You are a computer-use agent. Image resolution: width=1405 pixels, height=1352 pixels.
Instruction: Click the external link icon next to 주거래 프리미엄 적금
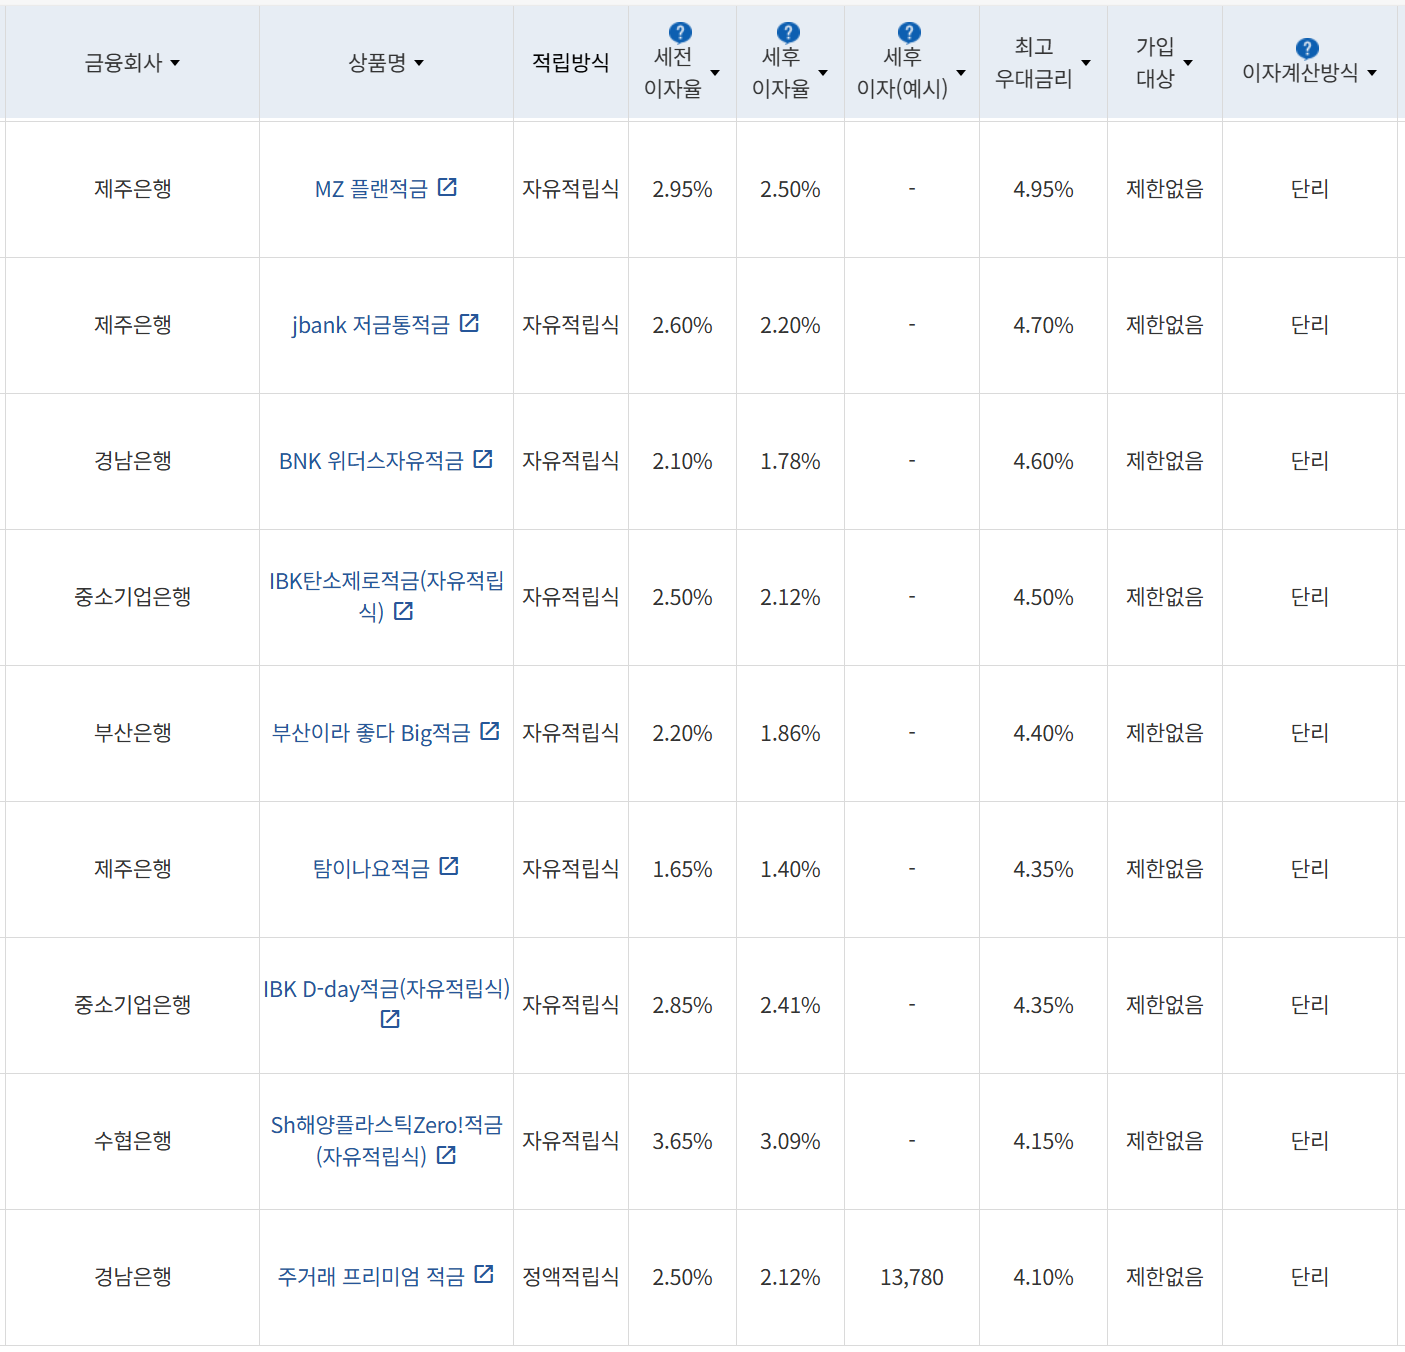pyautogui.click(x=486, y=1275)
